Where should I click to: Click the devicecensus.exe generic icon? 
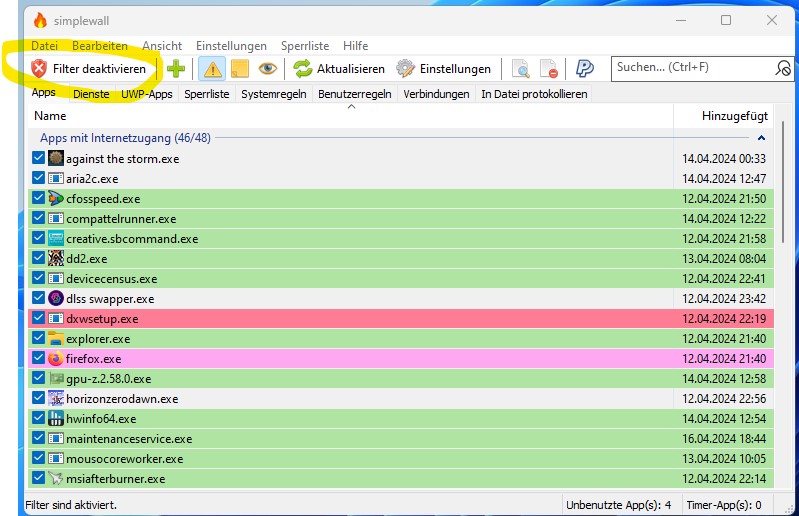coord(56,278)
